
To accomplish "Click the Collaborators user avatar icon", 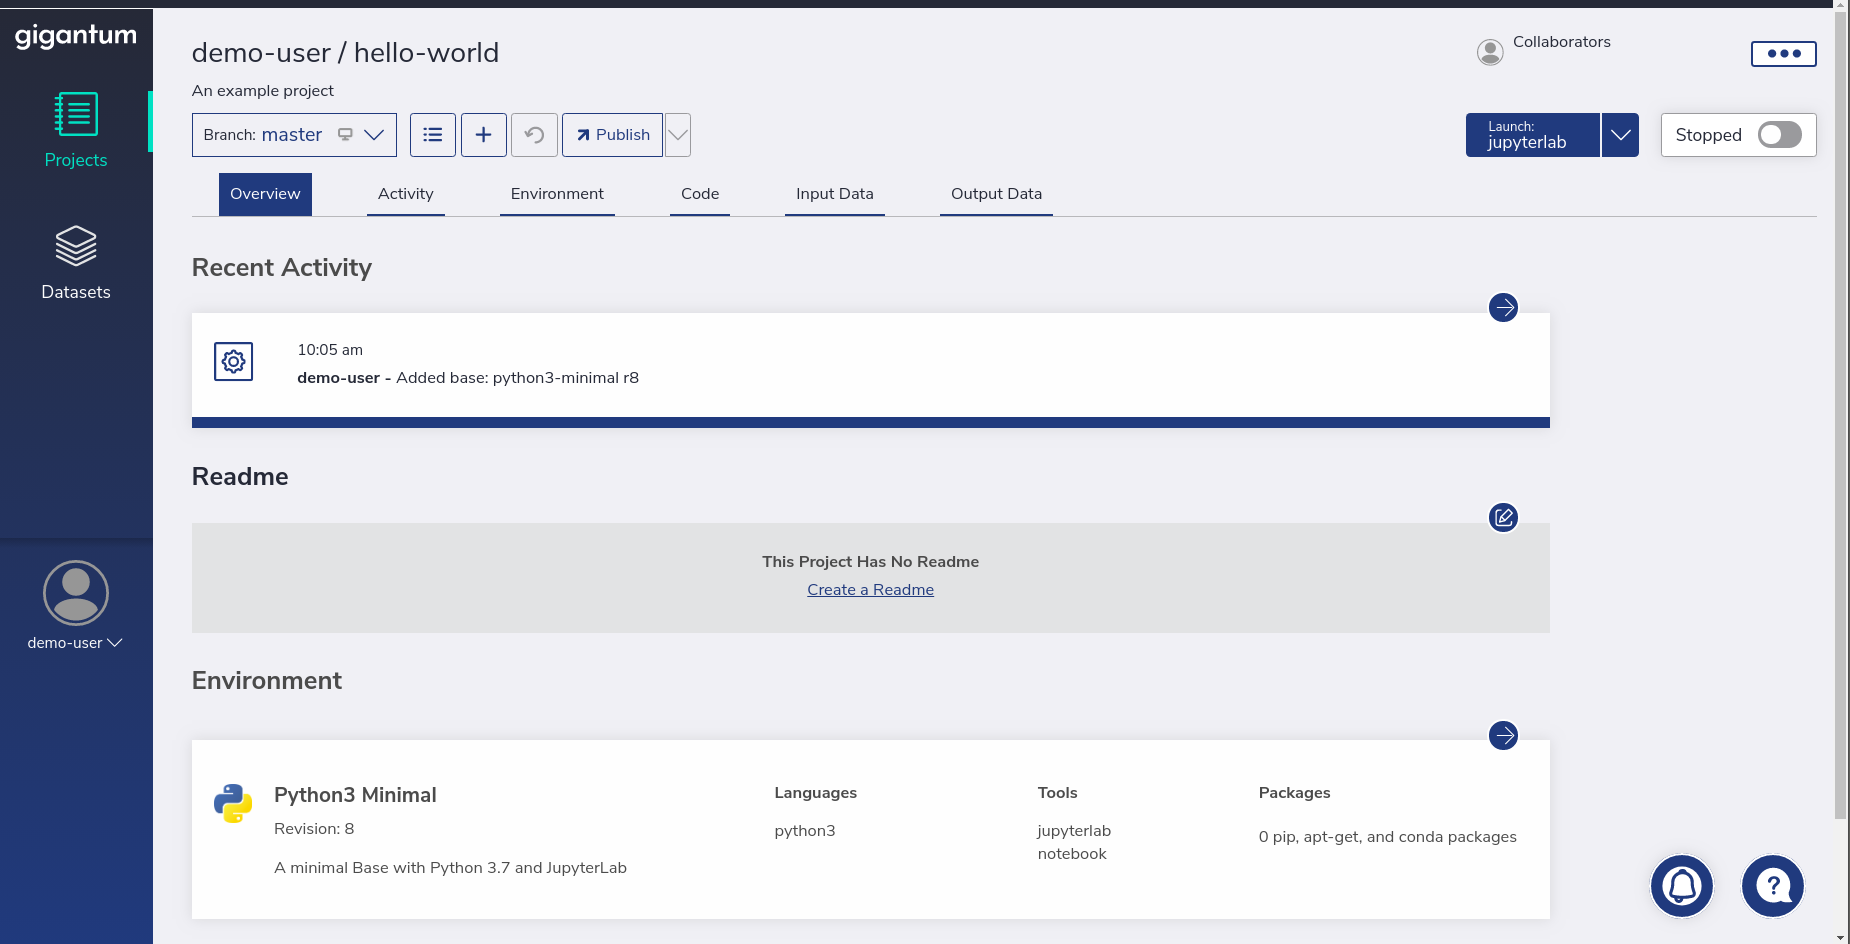I will (x=1490, y=52).
